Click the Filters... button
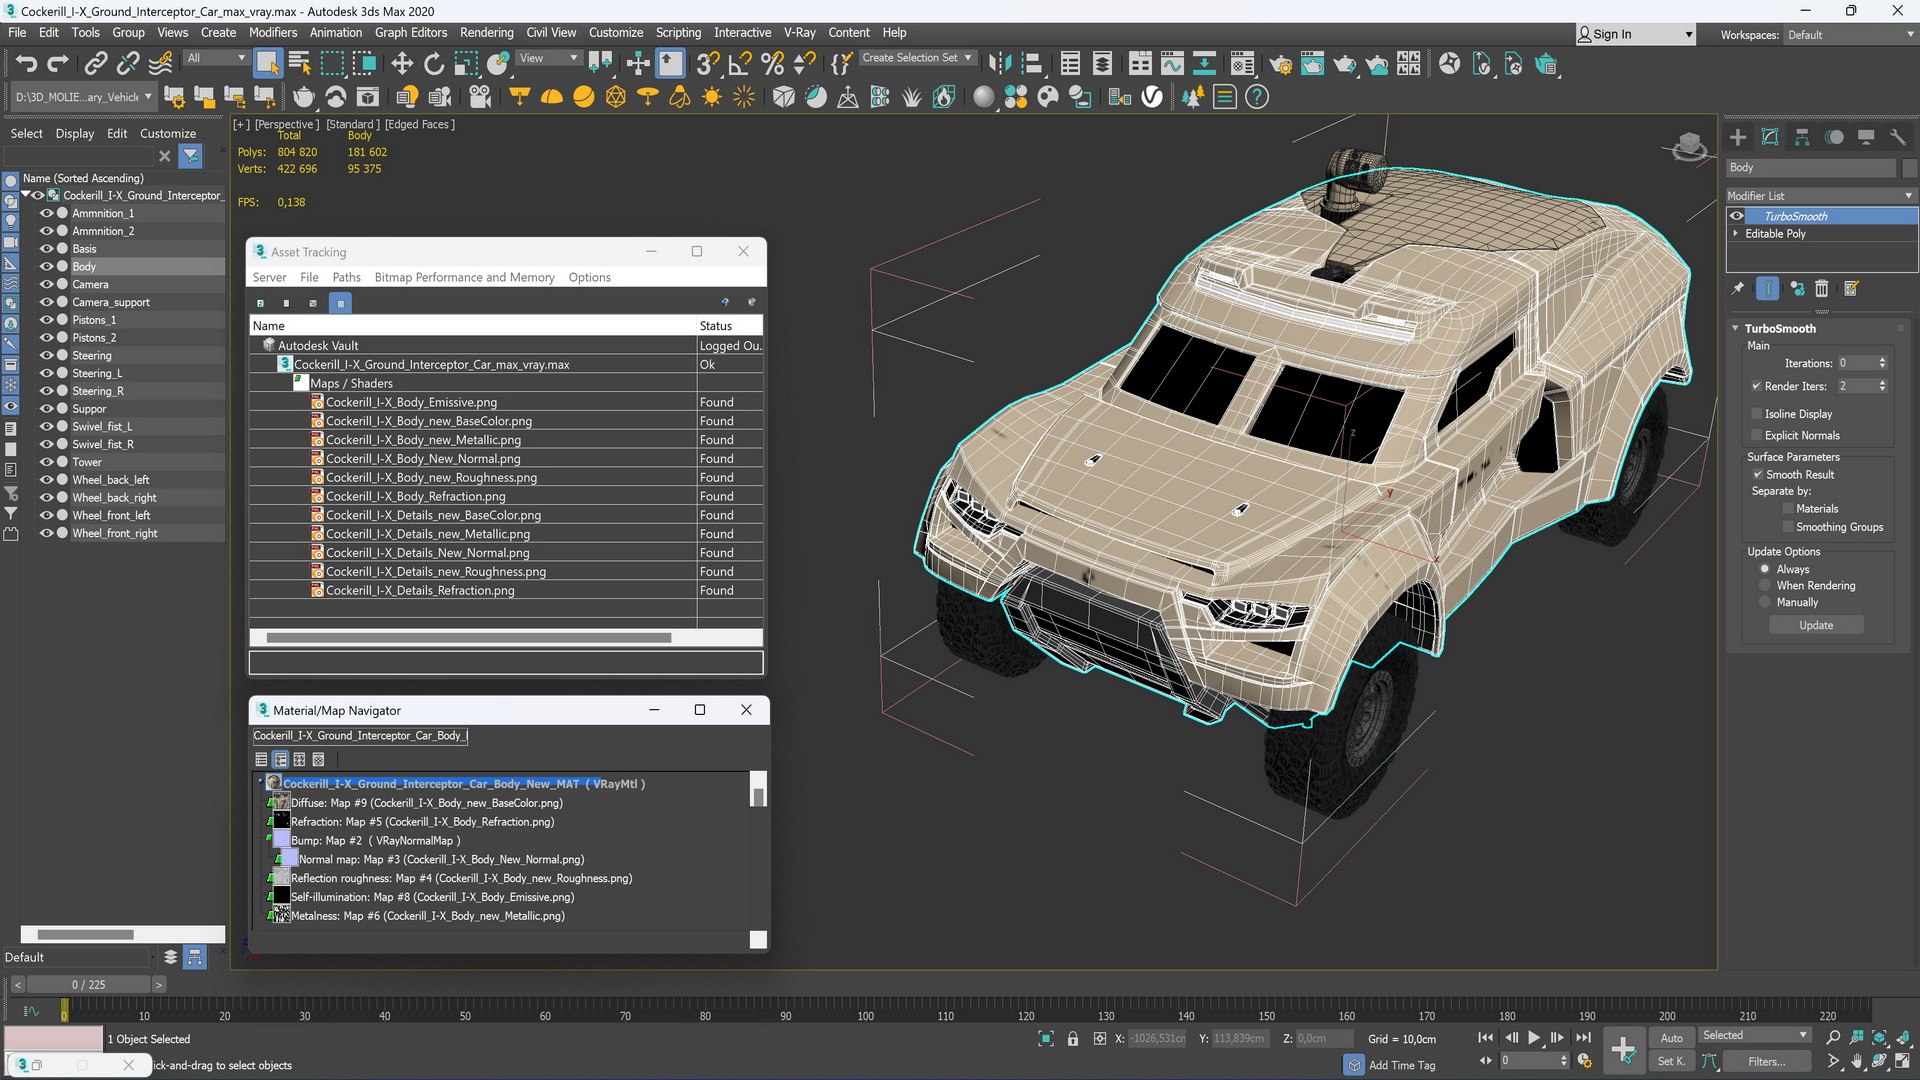Screen dimensions: 1920x1080 1766,1062
